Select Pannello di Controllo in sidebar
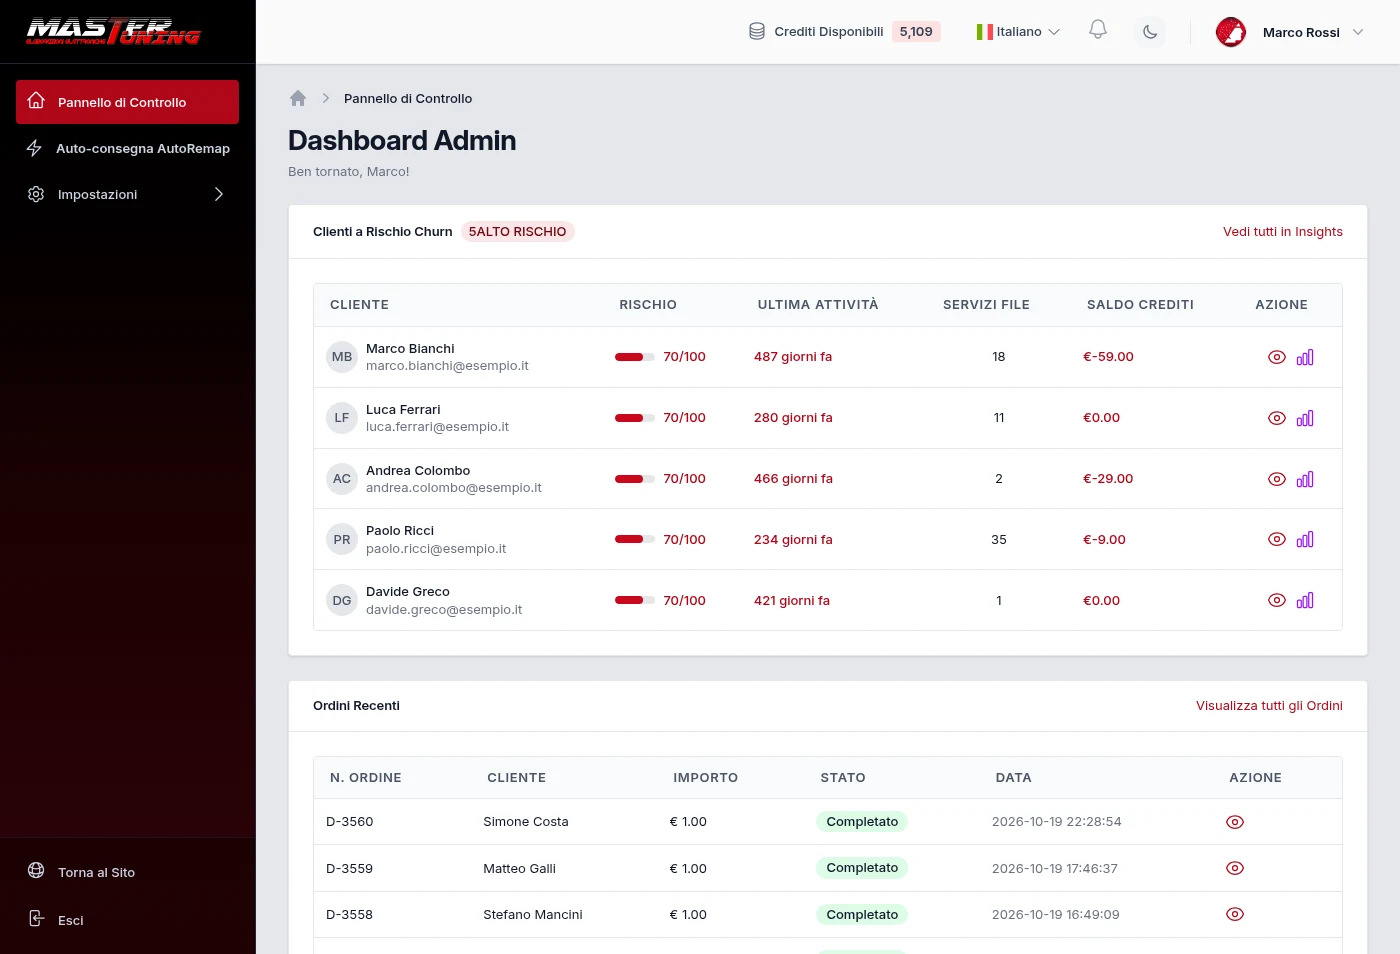 coord(127,102)
